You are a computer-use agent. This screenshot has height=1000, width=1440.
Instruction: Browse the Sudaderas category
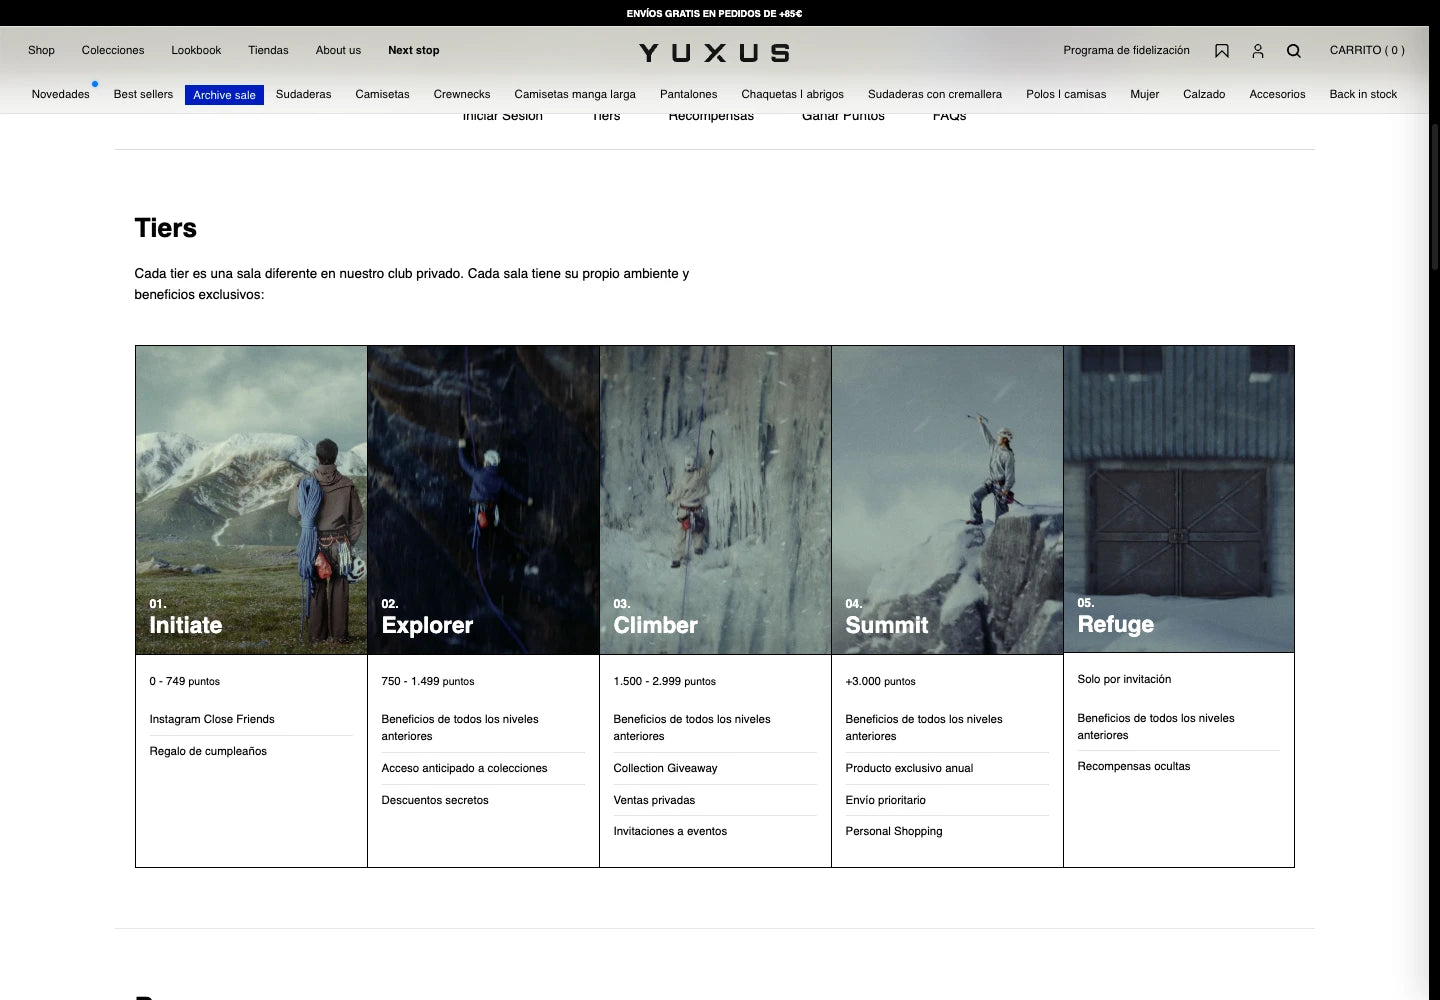pyautogui.click(x=303, y=94)
